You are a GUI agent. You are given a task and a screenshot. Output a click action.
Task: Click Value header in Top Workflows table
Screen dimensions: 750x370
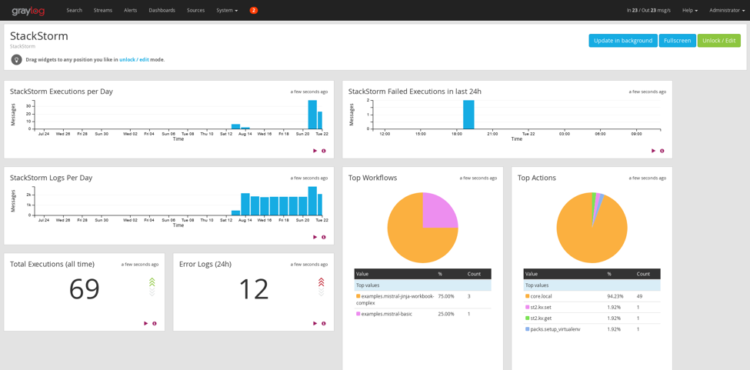tap(362, 274)
